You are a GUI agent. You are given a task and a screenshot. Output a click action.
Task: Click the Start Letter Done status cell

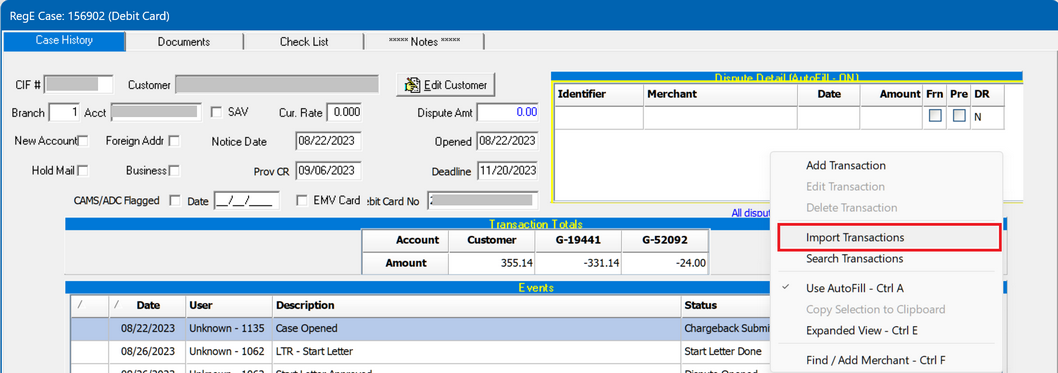click(x=726, y=351)
